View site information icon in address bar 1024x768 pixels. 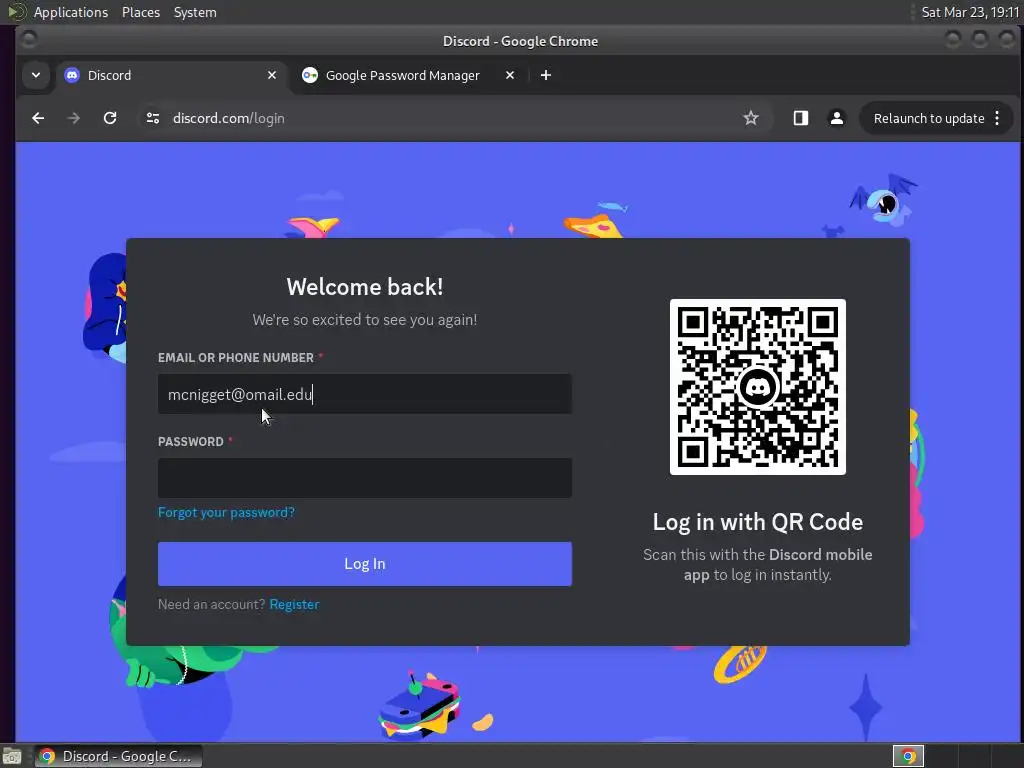[153, 118]
